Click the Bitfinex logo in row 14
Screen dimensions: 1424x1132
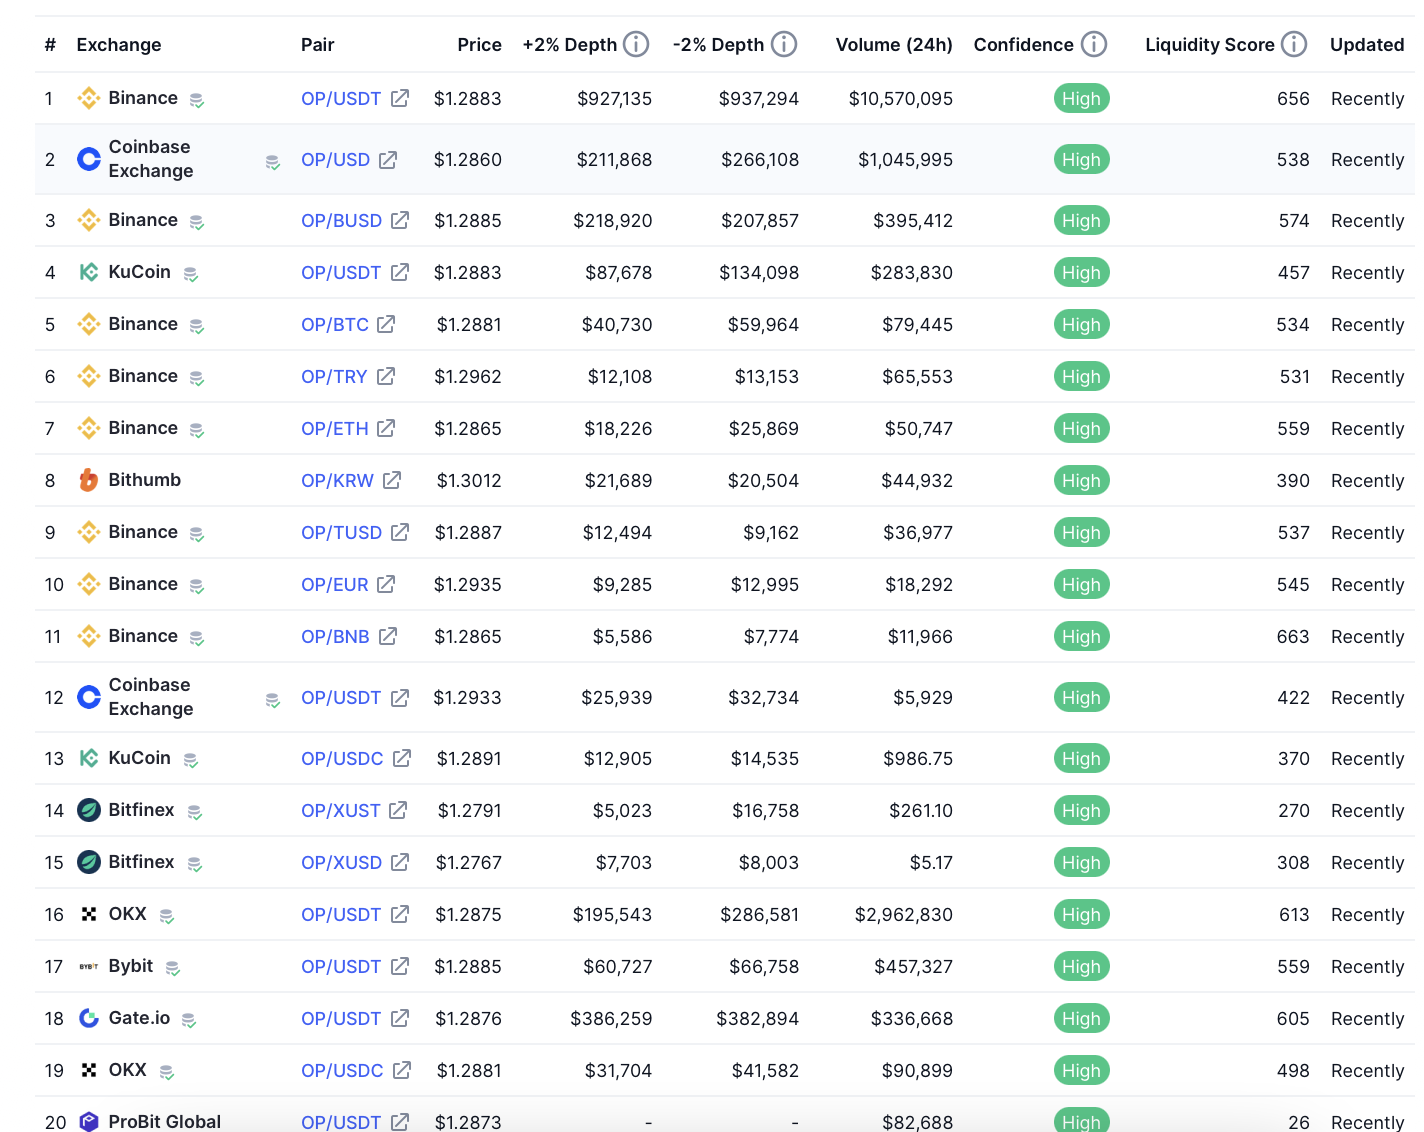(x=89, y=810)
